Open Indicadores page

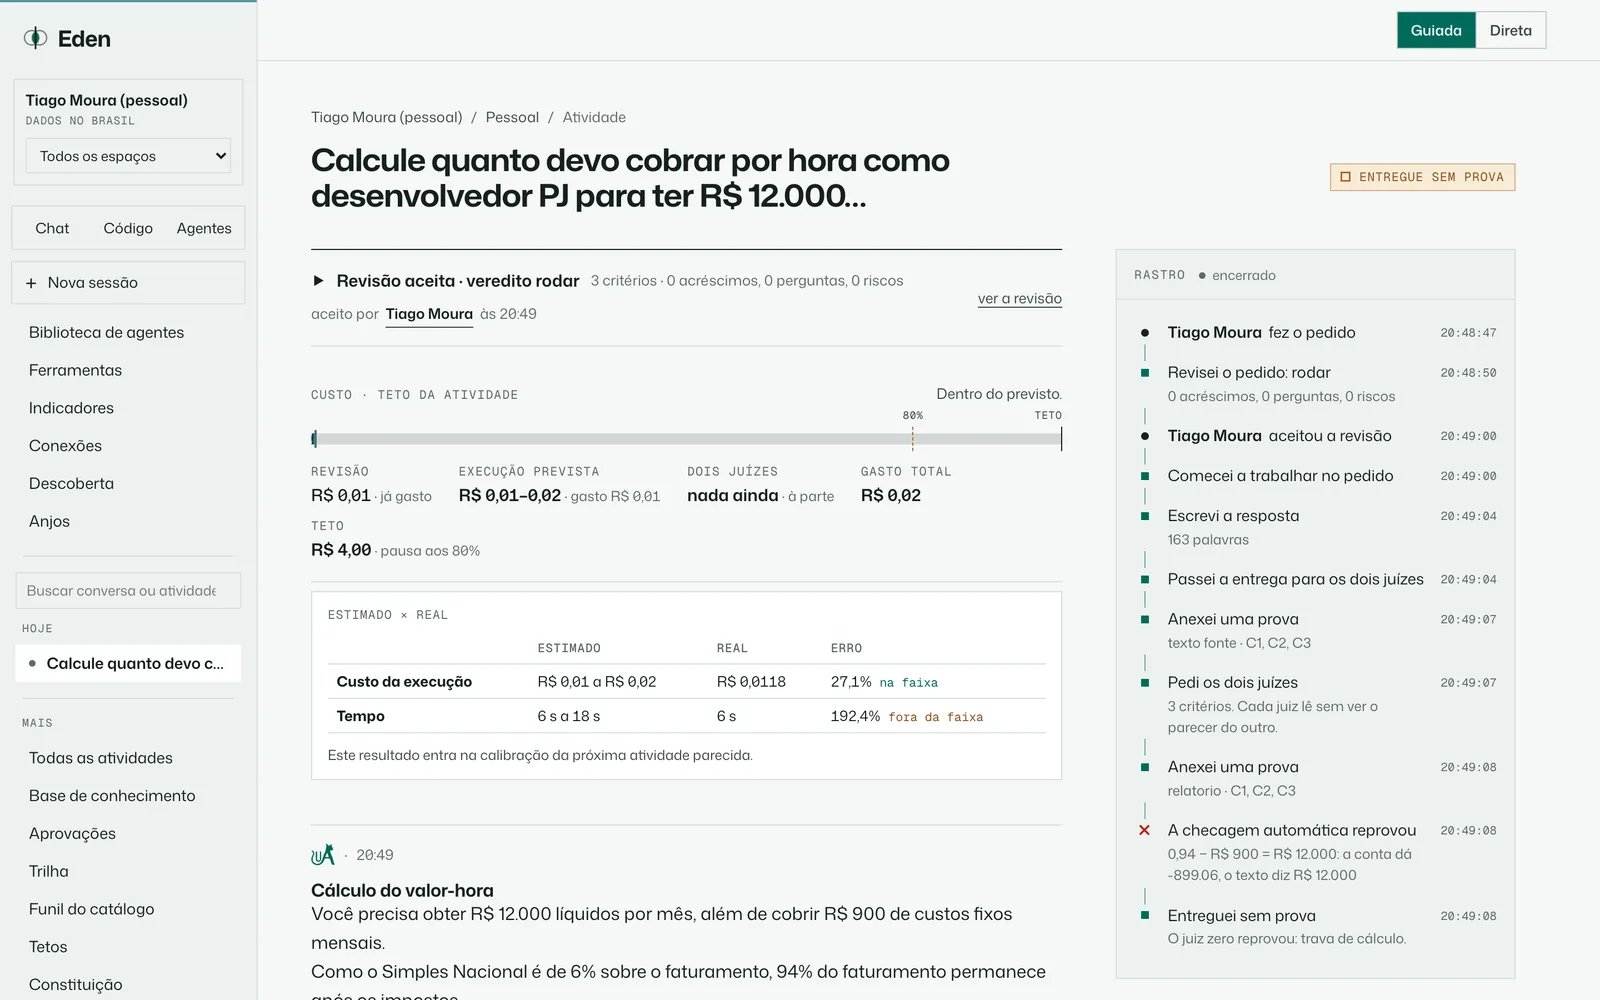click(71, 408)
